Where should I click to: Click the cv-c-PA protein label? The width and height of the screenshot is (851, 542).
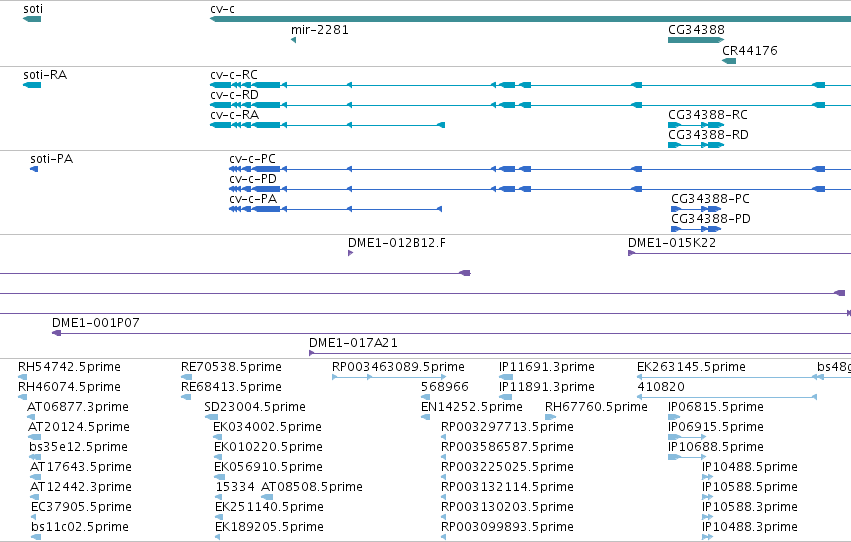coord(253,199)
